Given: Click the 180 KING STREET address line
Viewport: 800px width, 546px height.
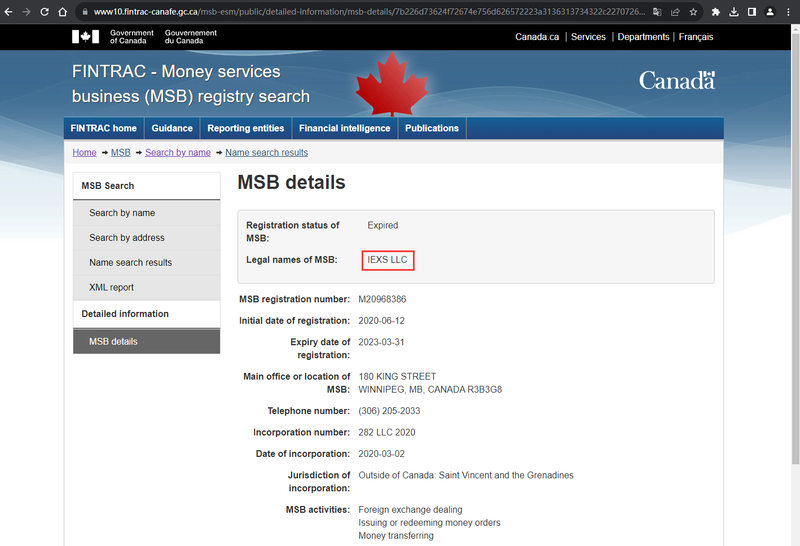Looking at the screenshot, I should coord(397,377).
